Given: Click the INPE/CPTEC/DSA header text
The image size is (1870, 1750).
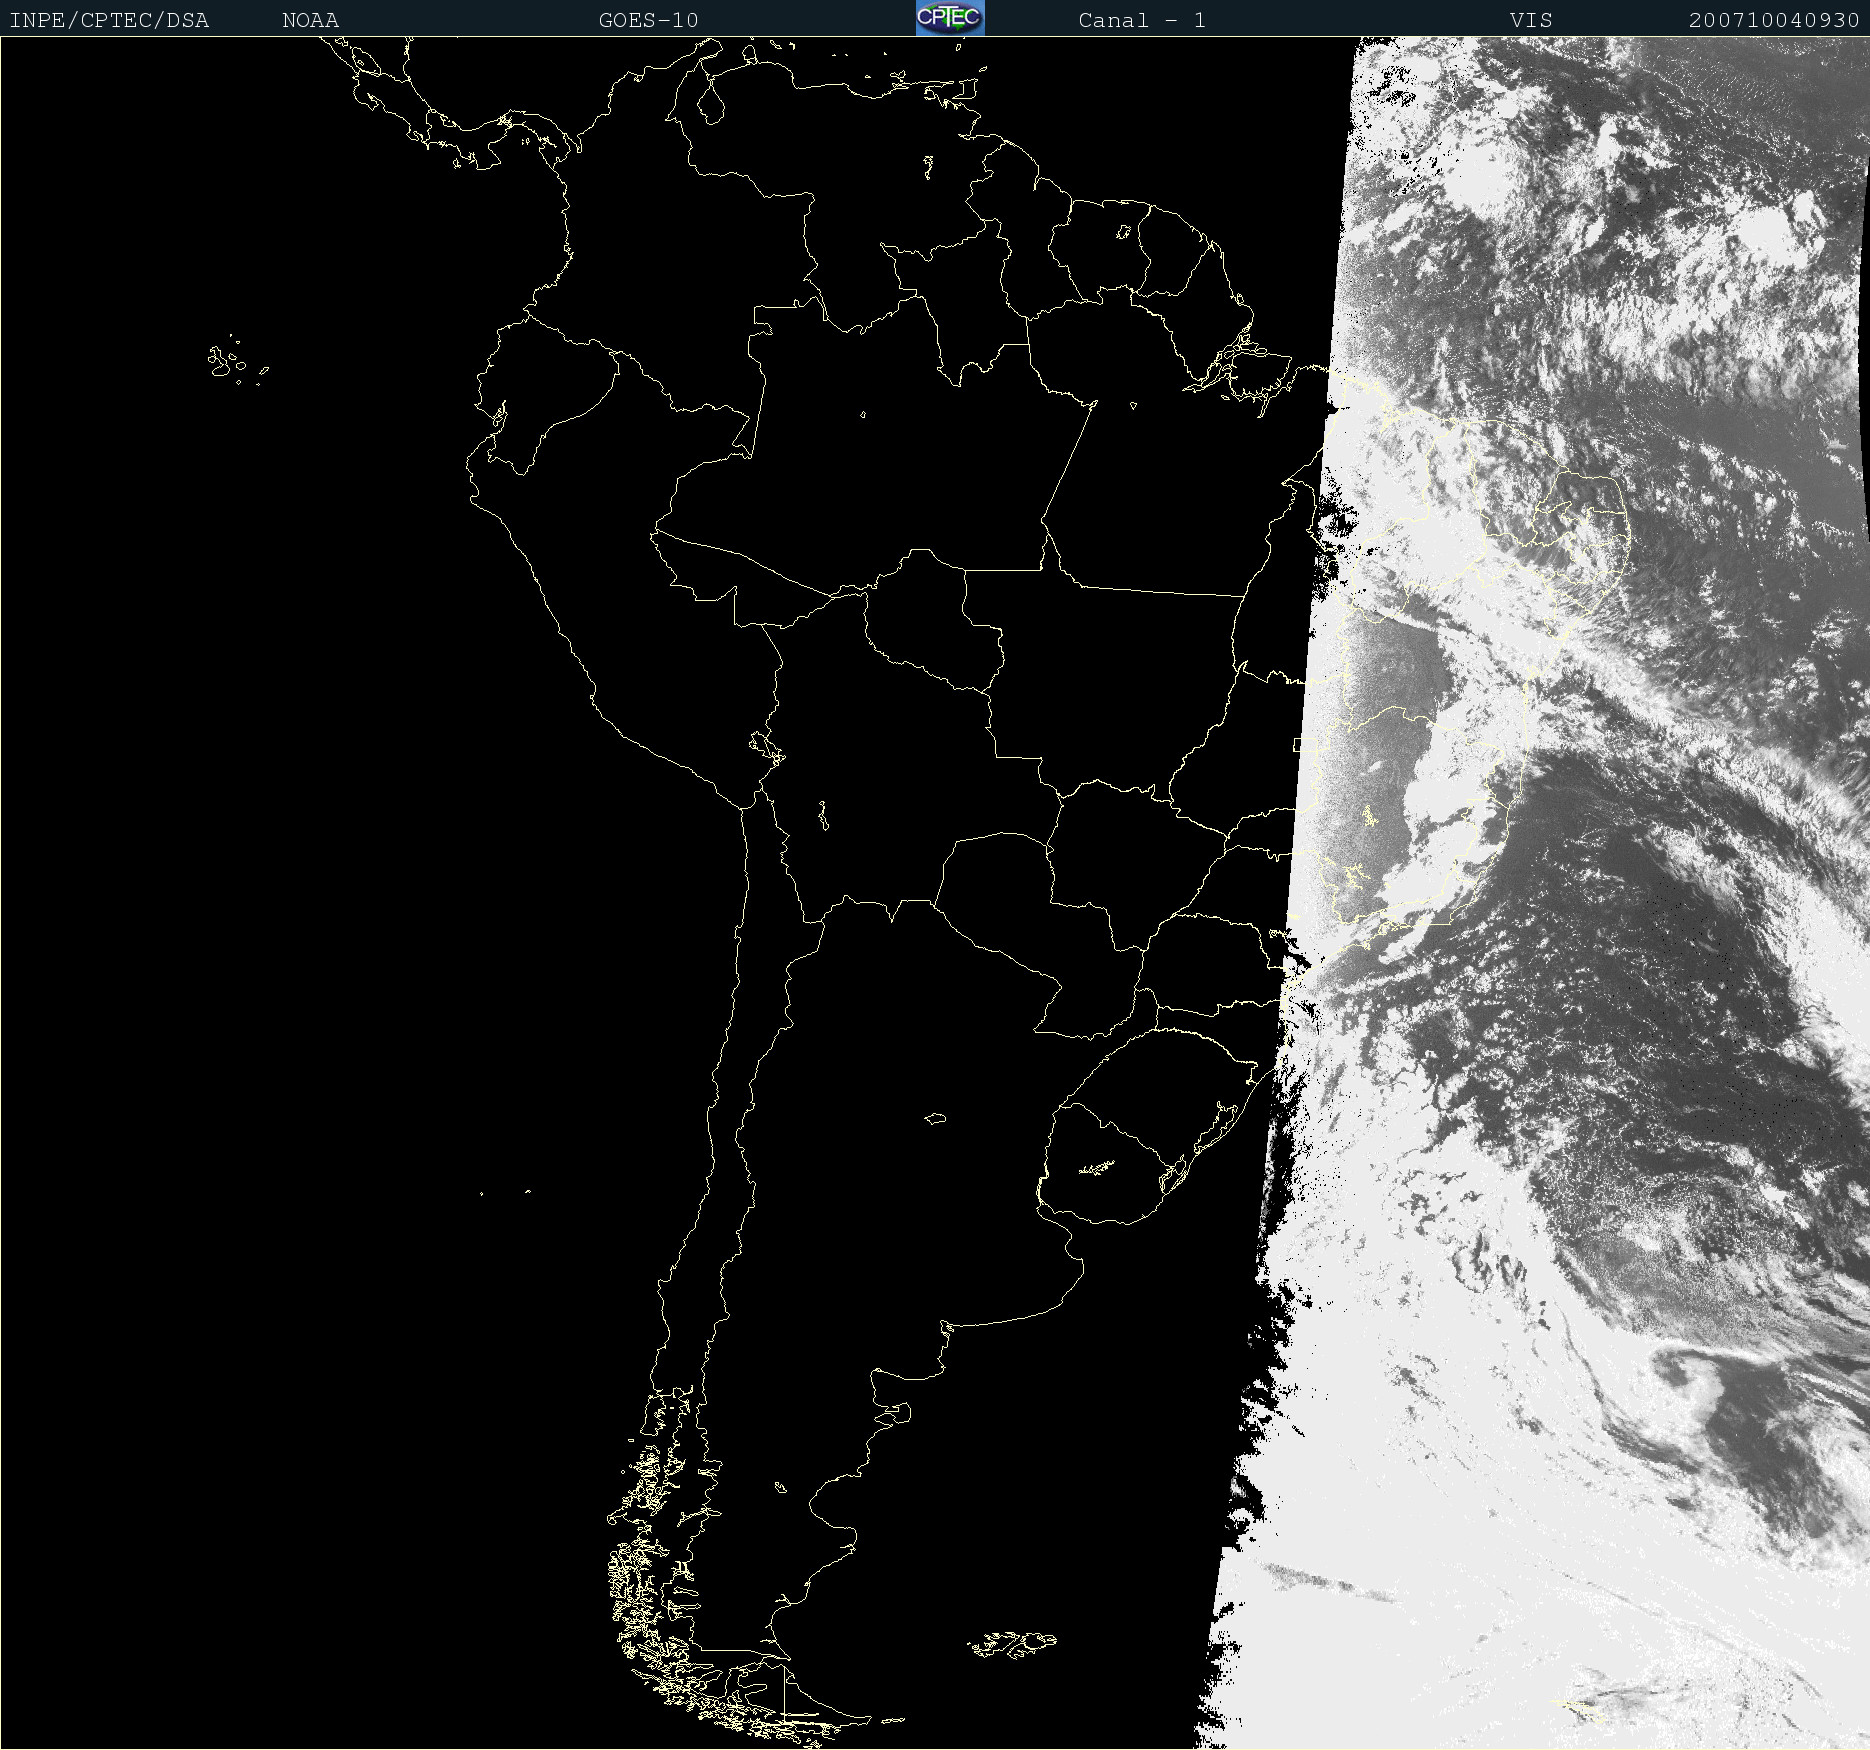Looking at the screenshot, I should [x=109, y=20].
